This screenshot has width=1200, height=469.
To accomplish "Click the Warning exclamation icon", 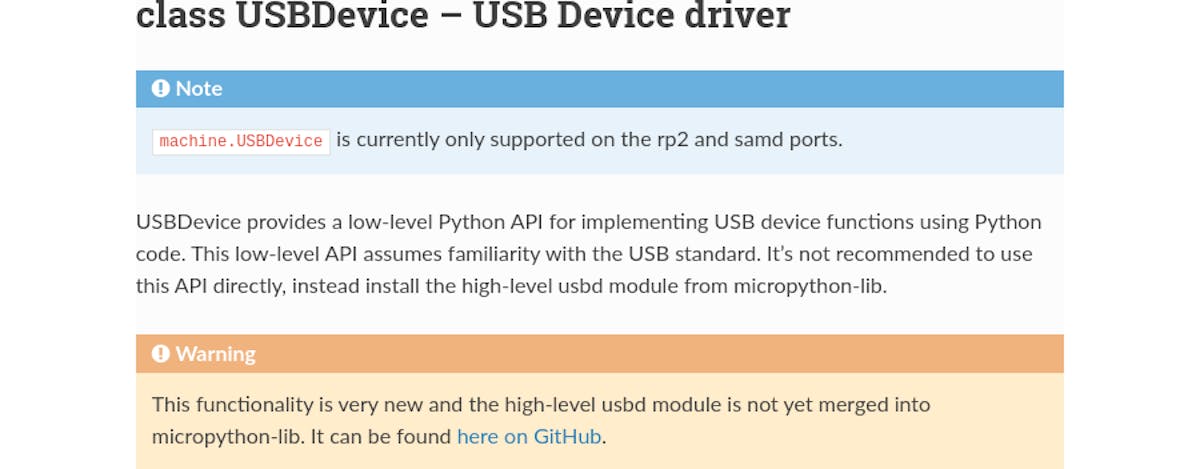I will (x=161, y=353).
